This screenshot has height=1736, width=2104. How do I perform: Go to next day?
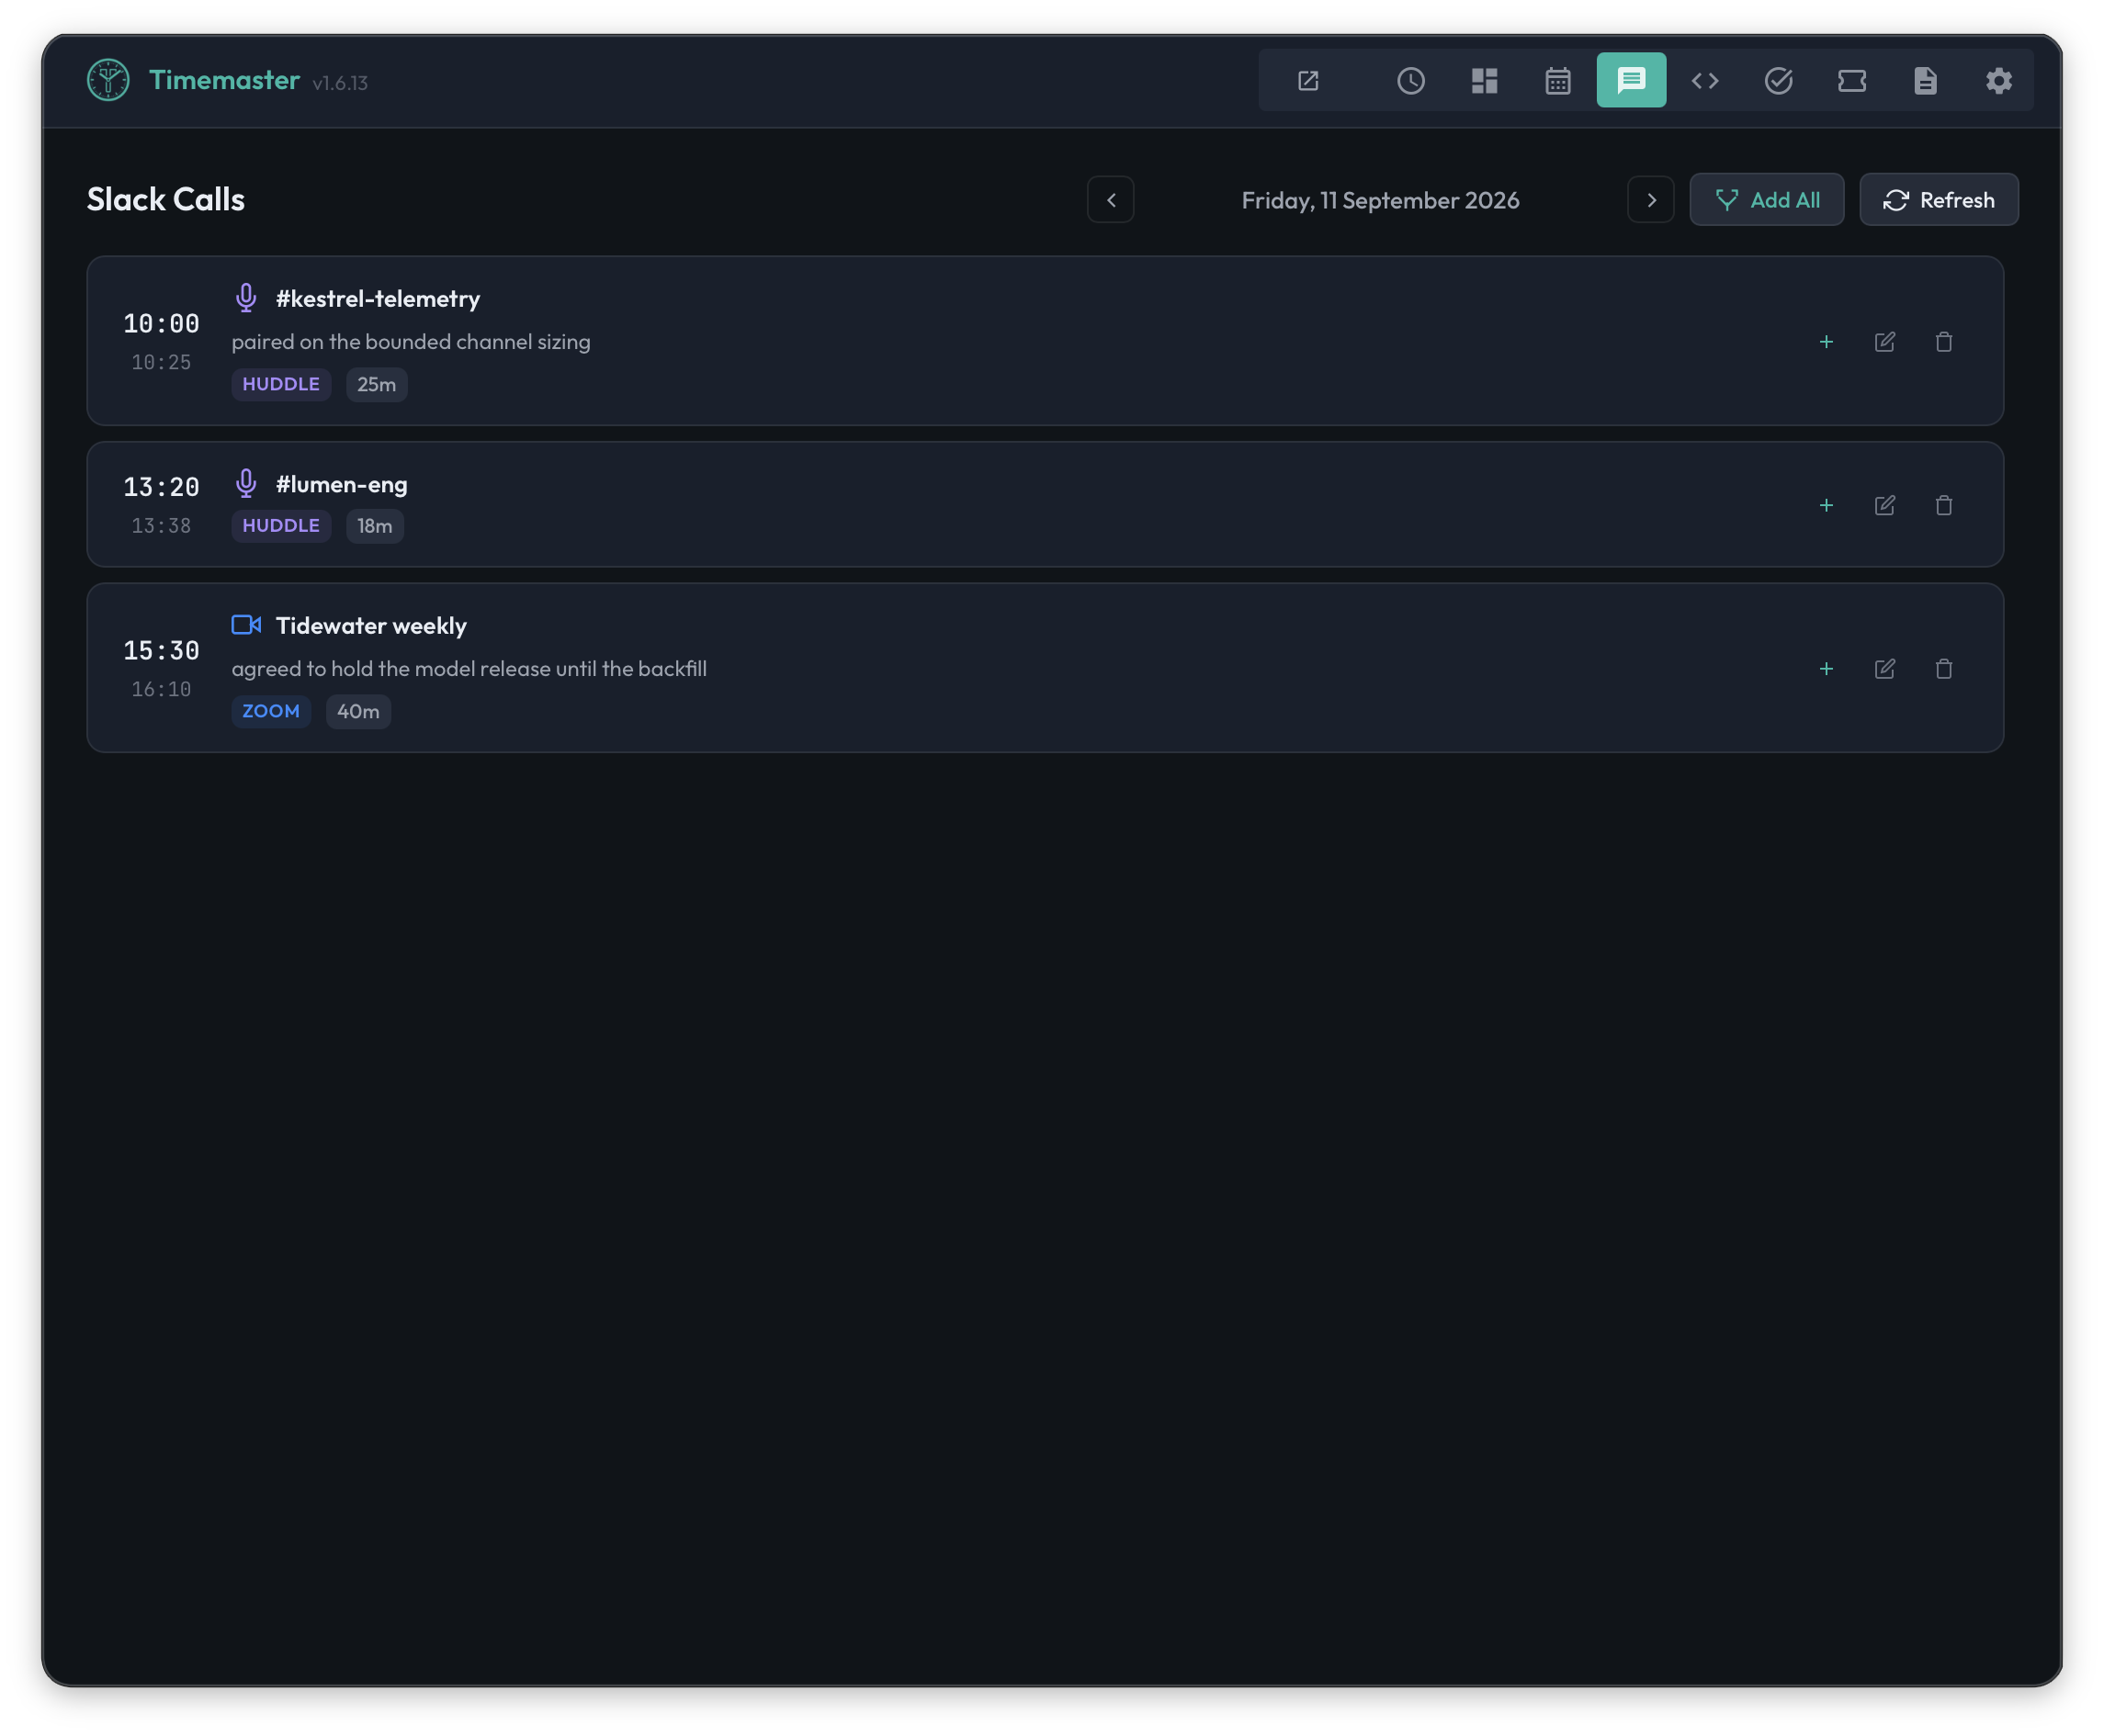click(x=1651, y=200)
